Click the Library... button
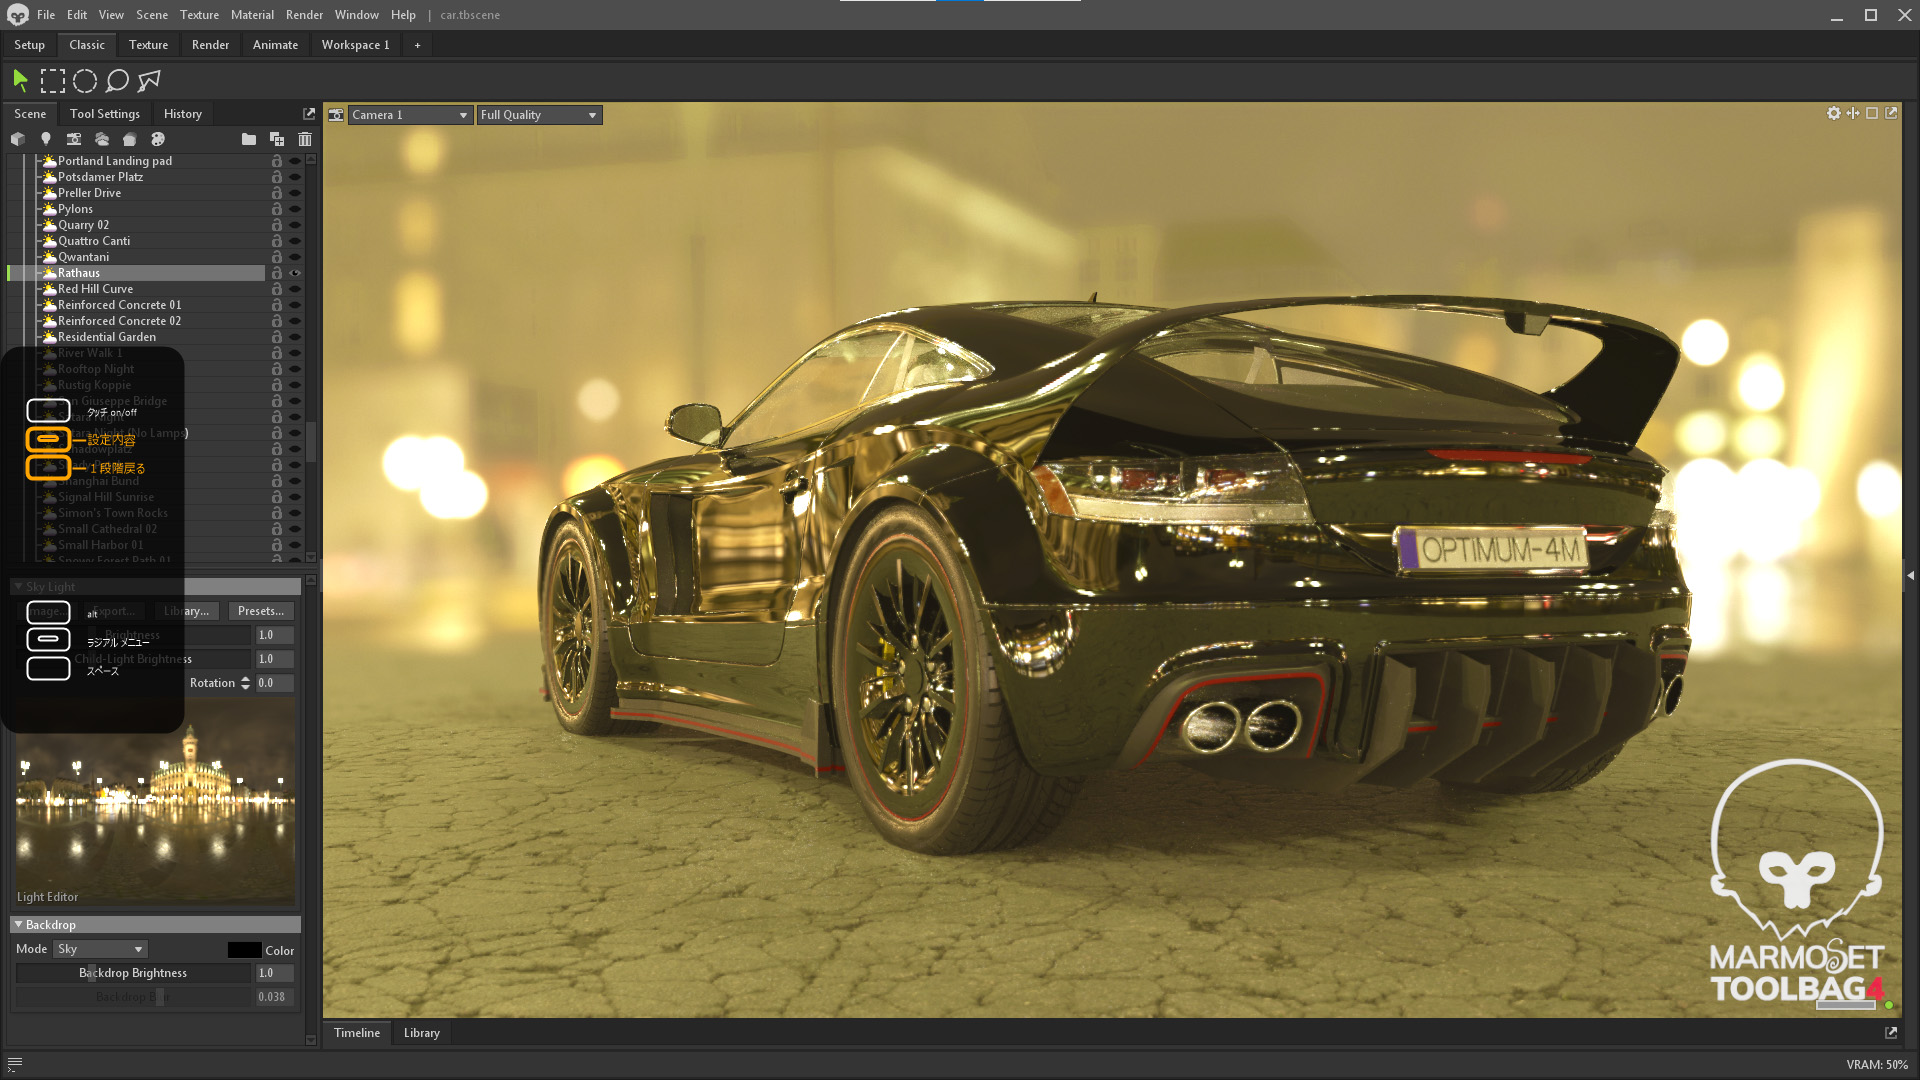The width and height of the screenshot is (1920, 1080). (186, 611)
